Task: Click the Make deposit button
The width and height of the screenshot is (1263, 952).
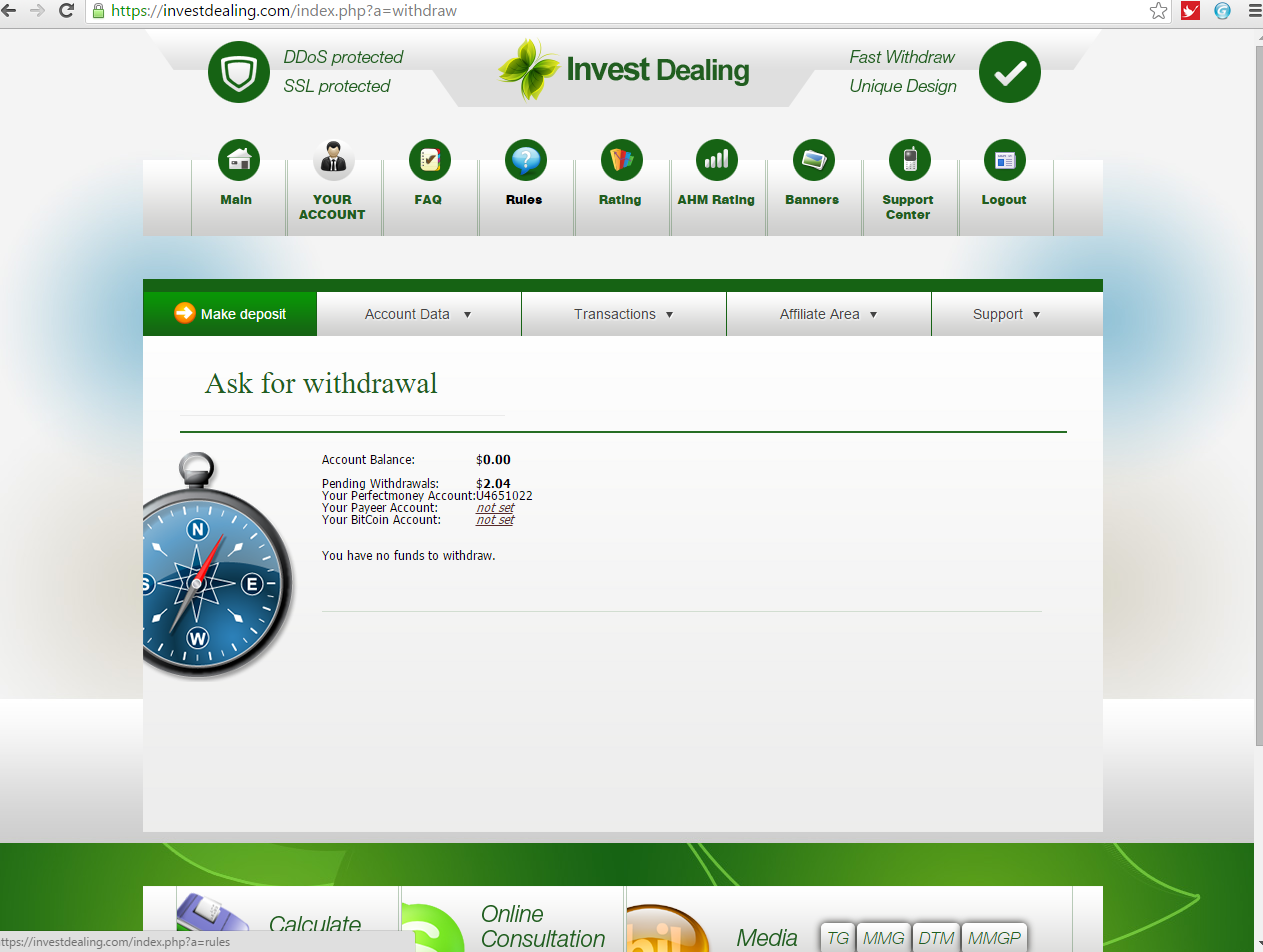Action: 230,314
